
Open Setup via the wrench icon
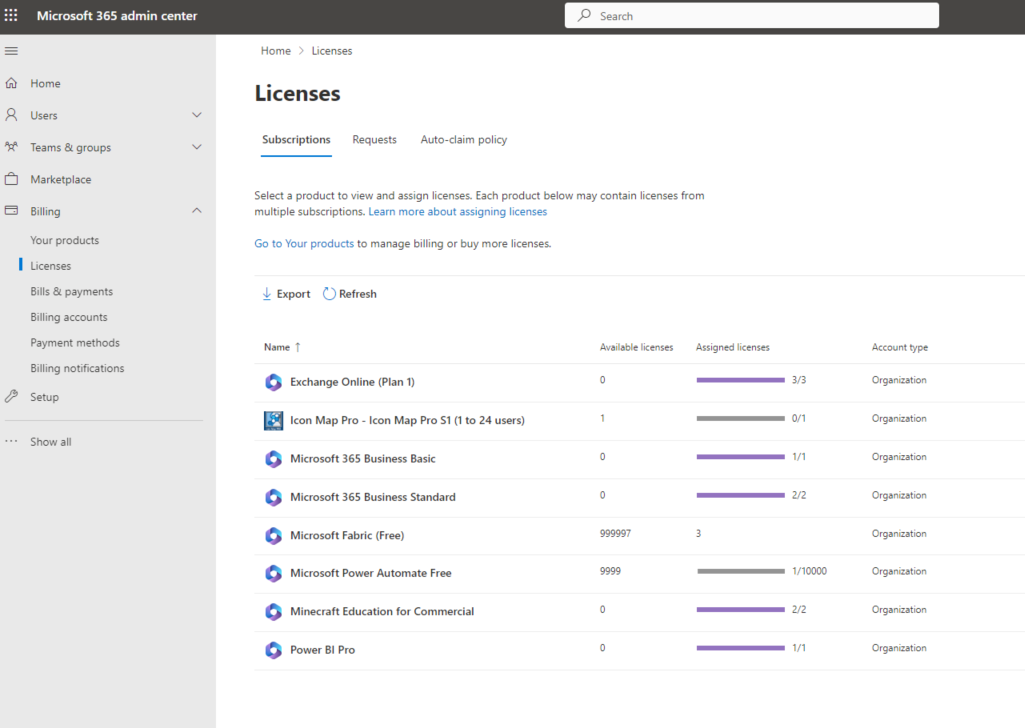[x=12, y=396]
